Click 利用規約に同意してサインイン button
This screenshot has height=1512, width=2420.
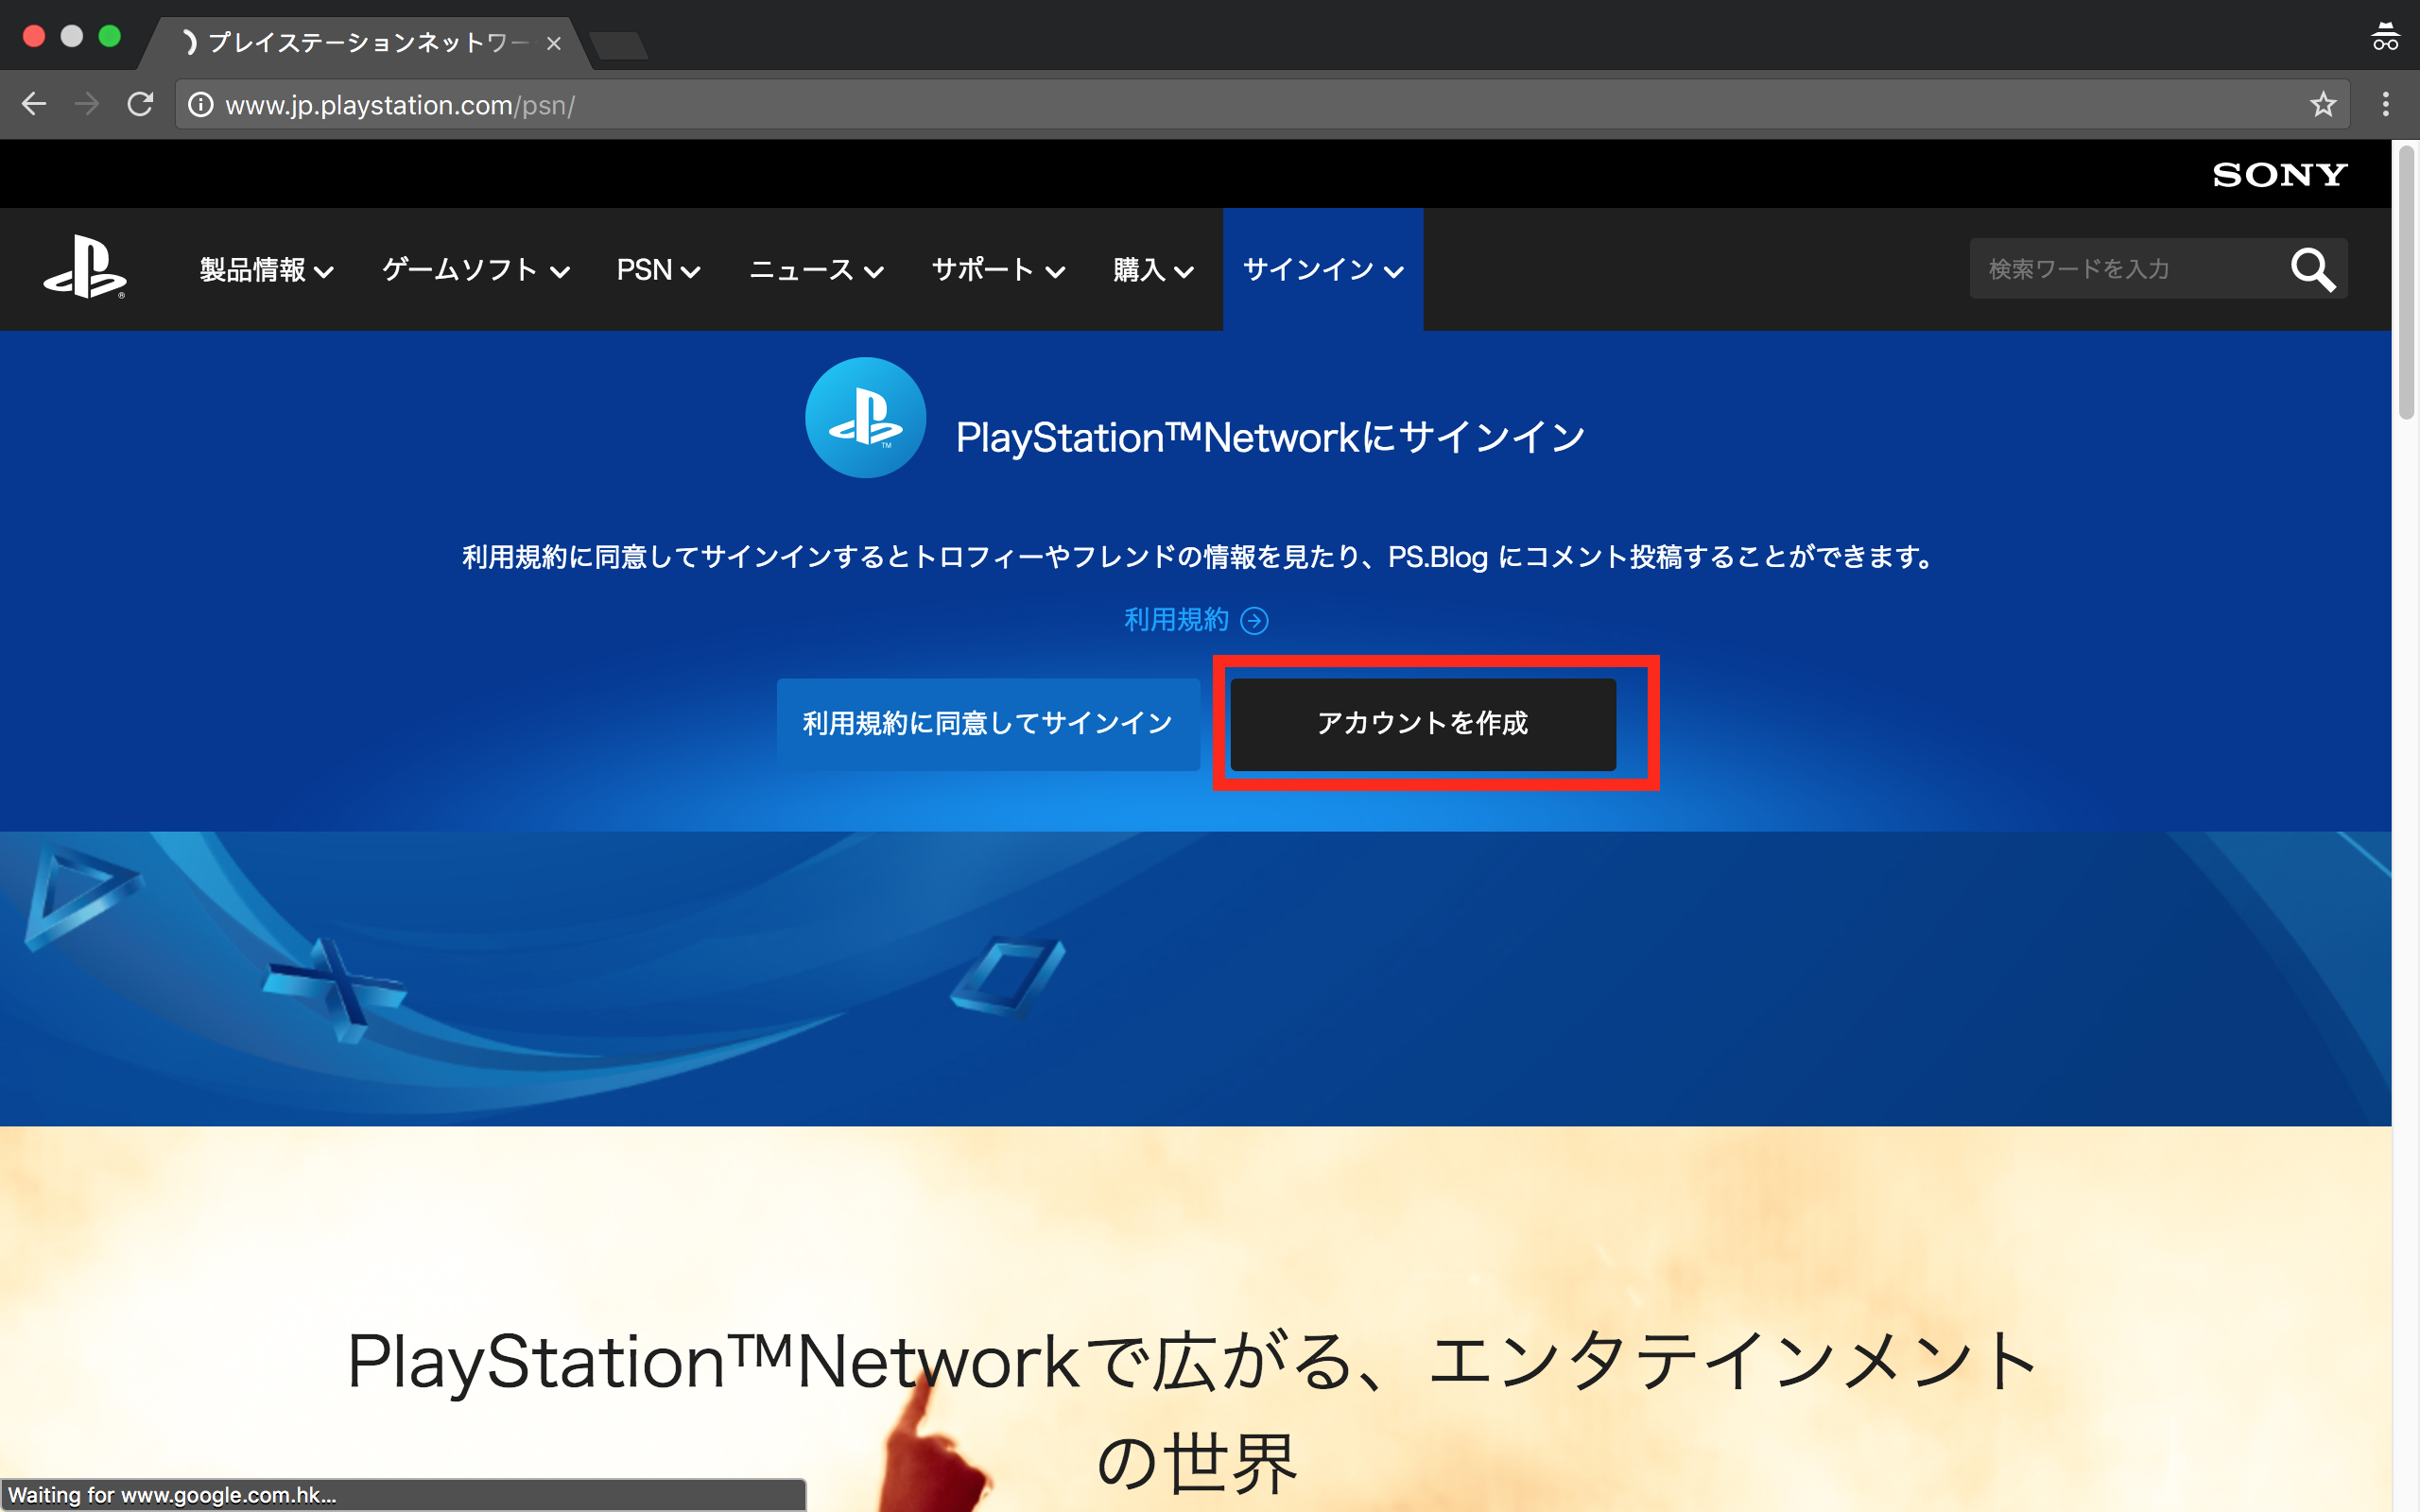tap(988, 724)
